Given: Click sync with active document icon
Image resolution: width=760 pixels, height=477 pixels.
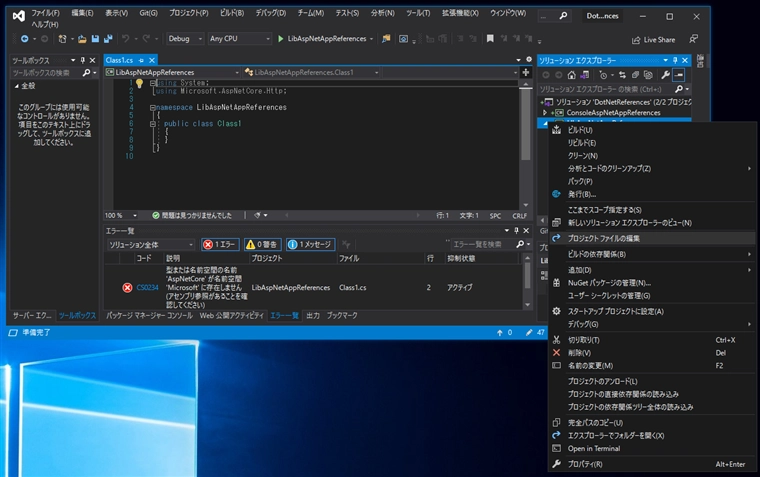Looking at the screenshot, I should [x=622, y=75].
